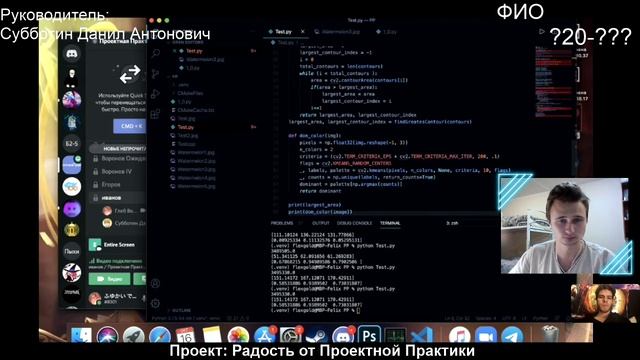Open the Иванов voice channel
Screen dimensions: 640x360
117,198
